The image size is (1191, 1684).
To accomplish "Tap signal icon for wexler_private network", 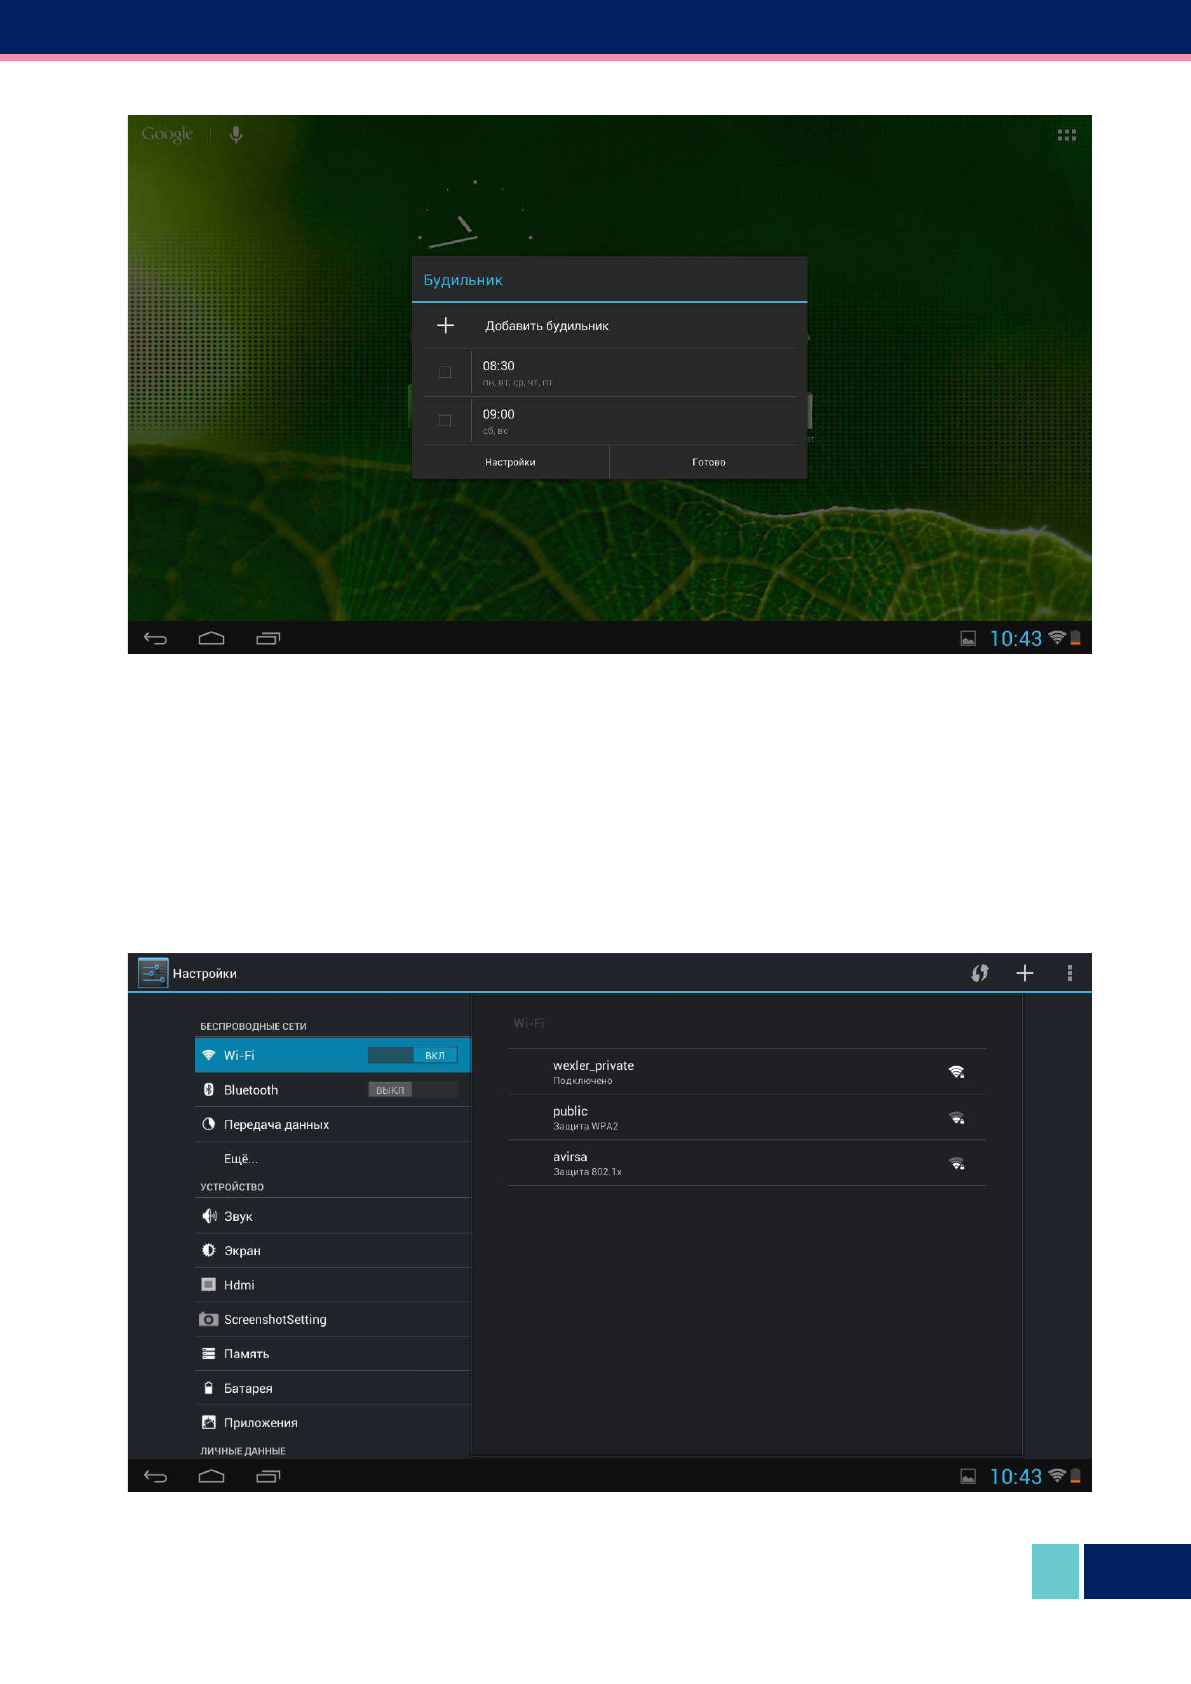I will click(956, 1072).
